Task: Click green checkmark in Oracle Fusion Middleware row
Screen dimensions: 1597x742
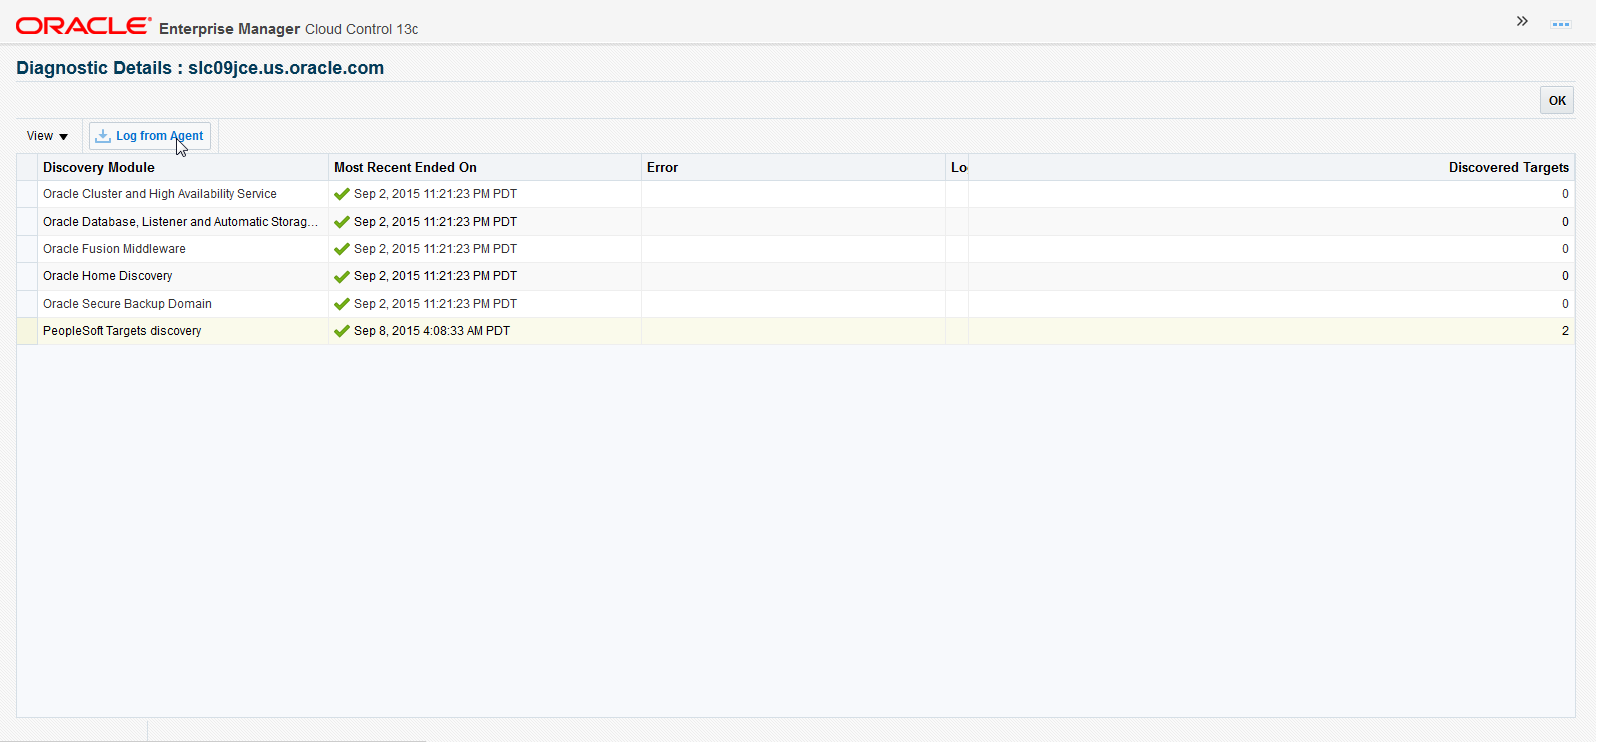Action: (x=342, y=249)
